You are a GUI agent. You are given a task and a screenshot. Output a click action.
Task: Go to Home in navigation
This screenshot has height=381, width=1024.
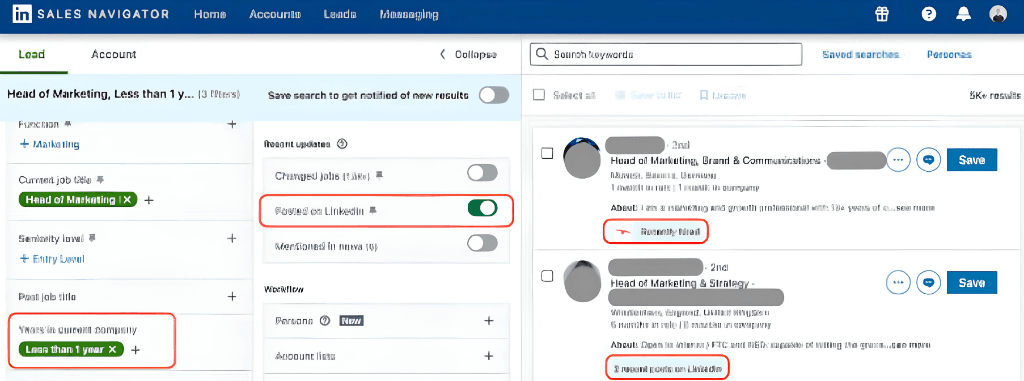210,14
